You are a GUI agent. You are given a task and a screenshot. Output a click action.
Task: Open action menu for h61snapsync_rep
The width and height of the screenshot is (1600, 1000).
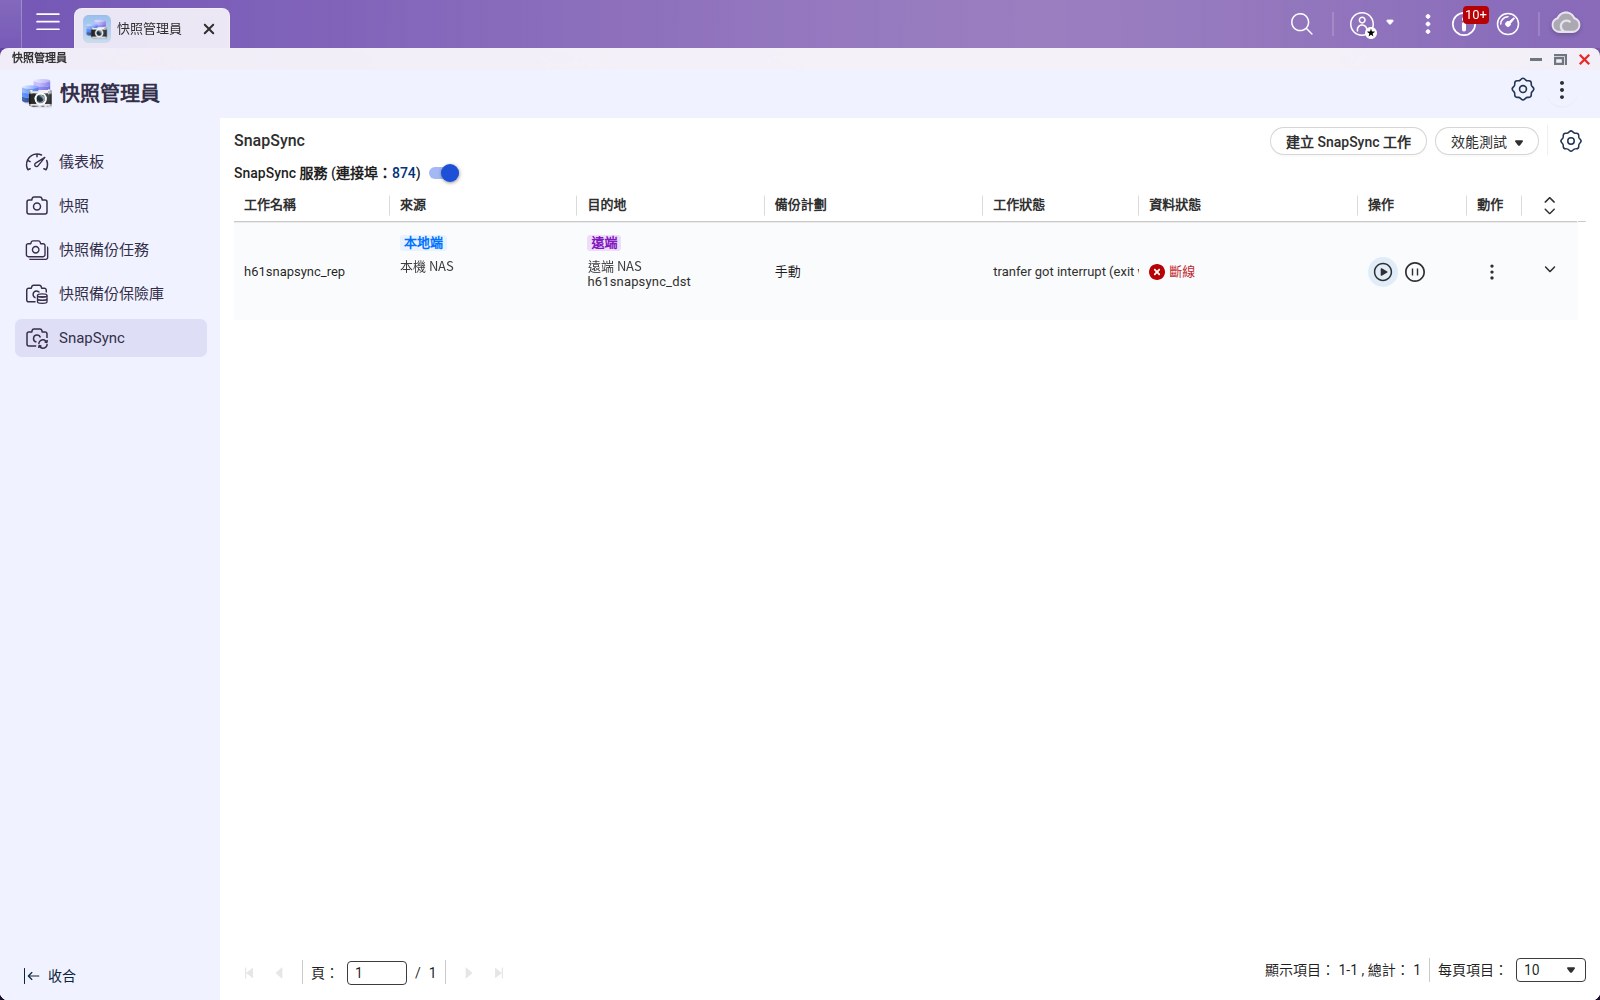coord(1491,272)
